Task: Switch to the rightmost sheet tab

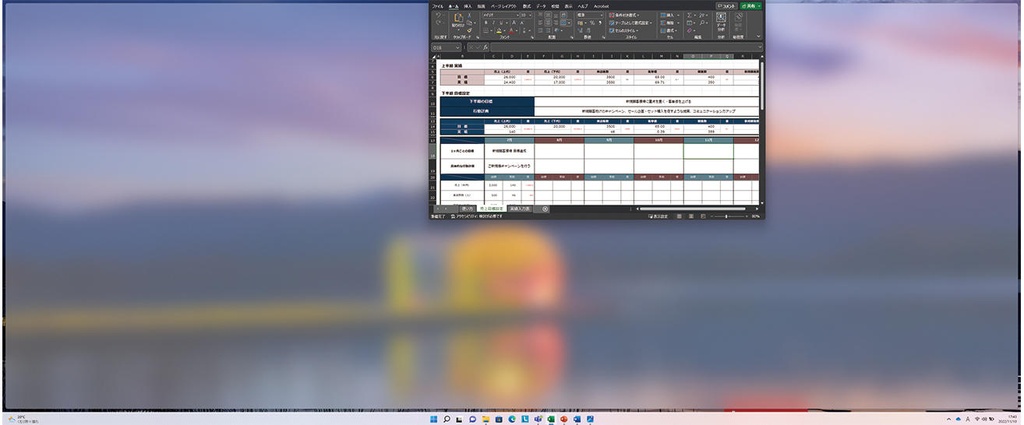Action: click(x=519, y=209)
